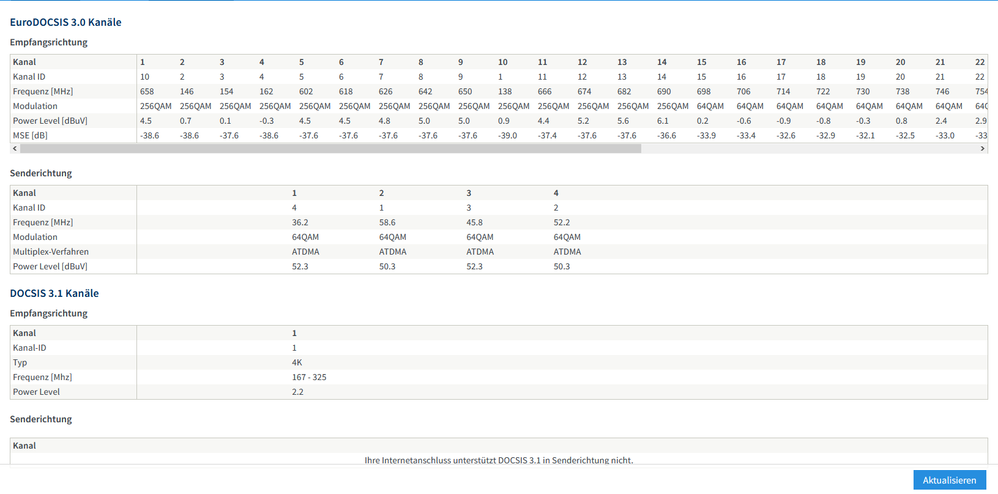
Task: Click frequency value 698
Action: point(704,92)
